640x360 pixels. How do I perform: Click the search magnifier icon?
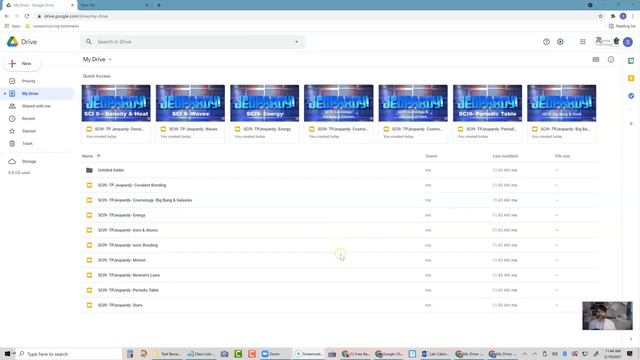point(89,42)
